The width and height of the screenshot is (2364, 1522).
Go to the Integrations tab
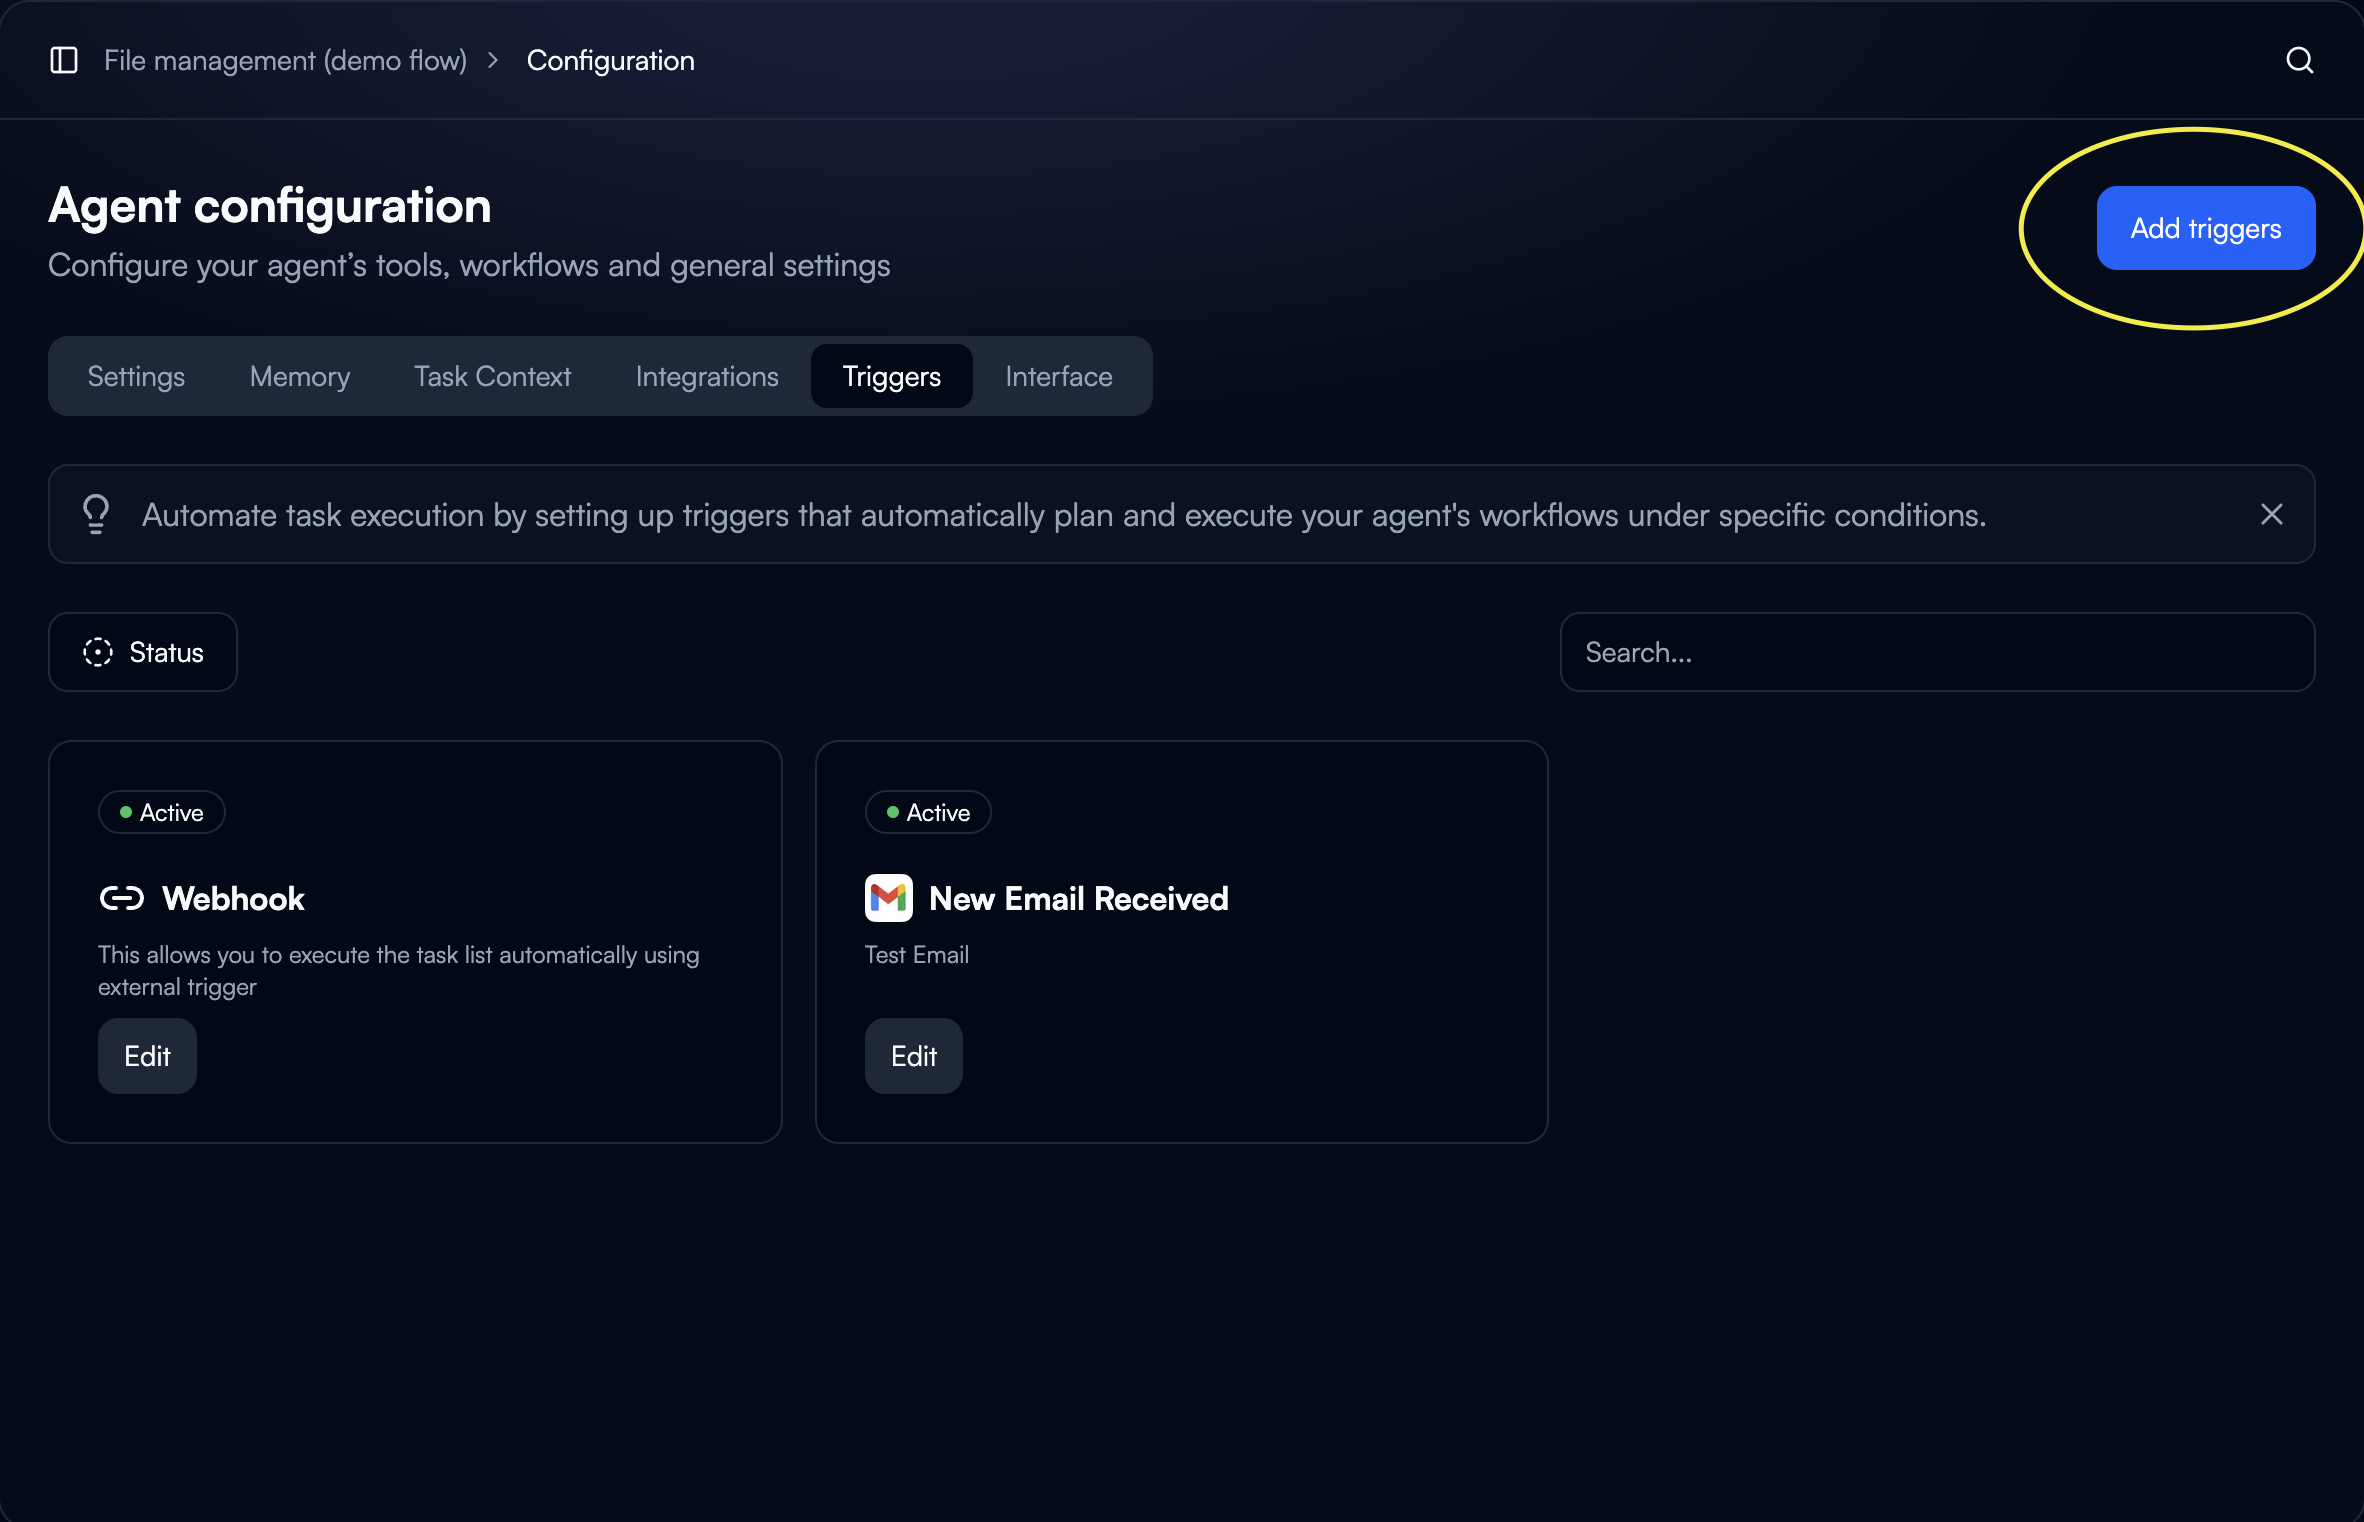click(706, 376)
